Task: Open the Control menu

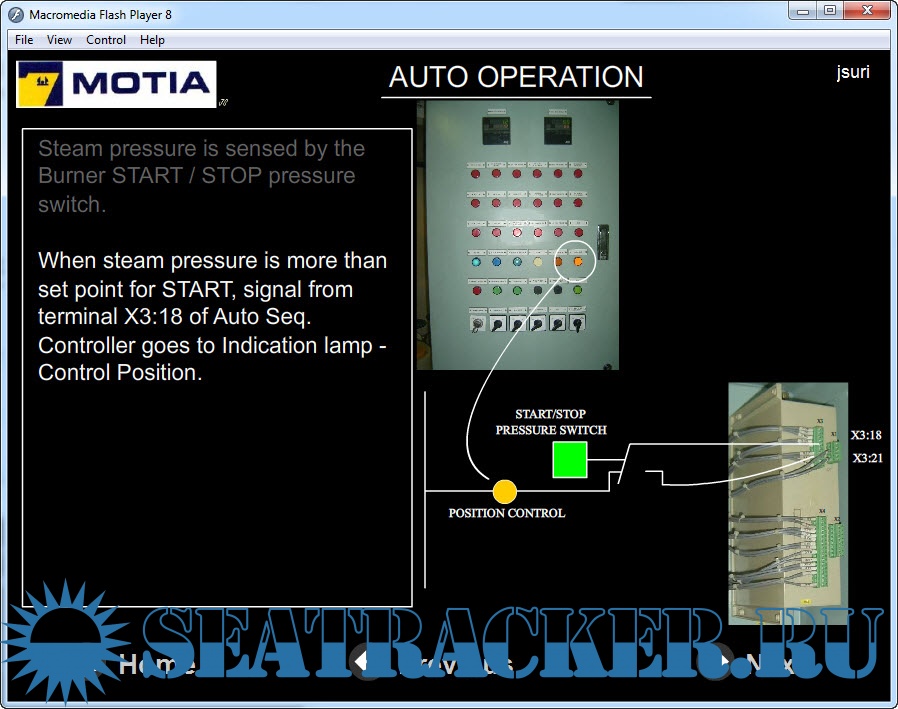Action: pos(106,40)
